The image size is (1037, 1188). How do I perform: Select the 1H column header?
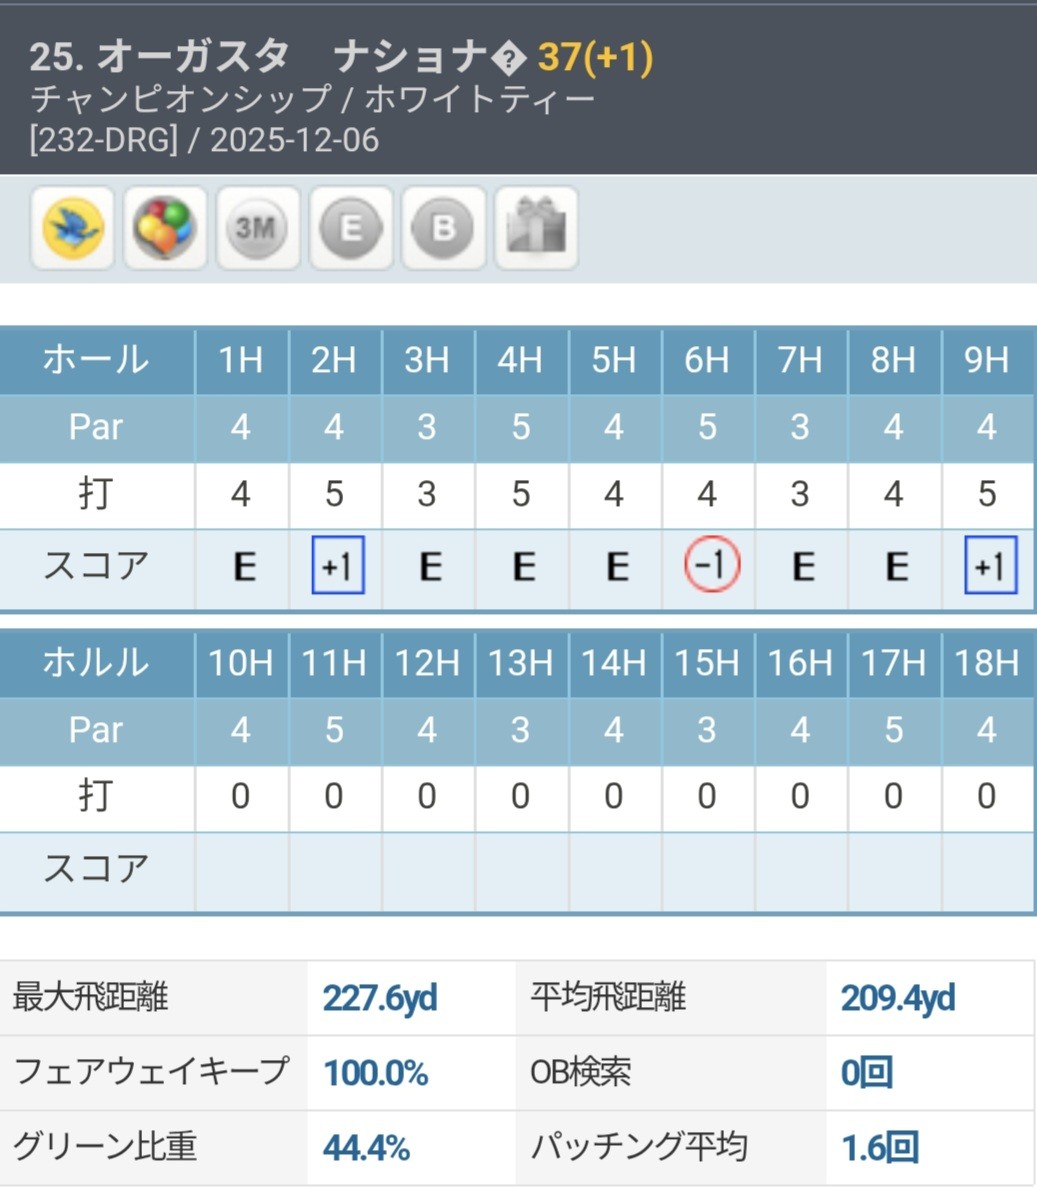(241, 360)
